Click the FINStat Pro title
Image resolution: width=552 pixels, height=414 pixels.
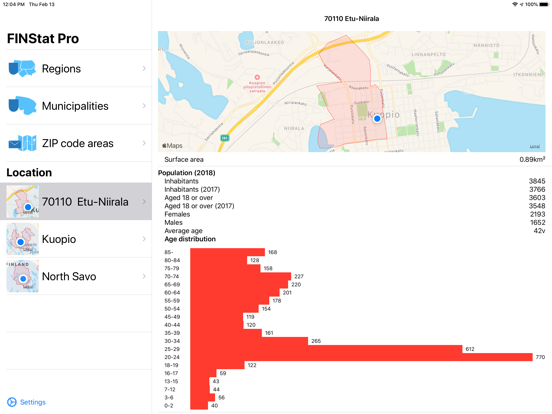pyautogui.click(x=43, y=38)
